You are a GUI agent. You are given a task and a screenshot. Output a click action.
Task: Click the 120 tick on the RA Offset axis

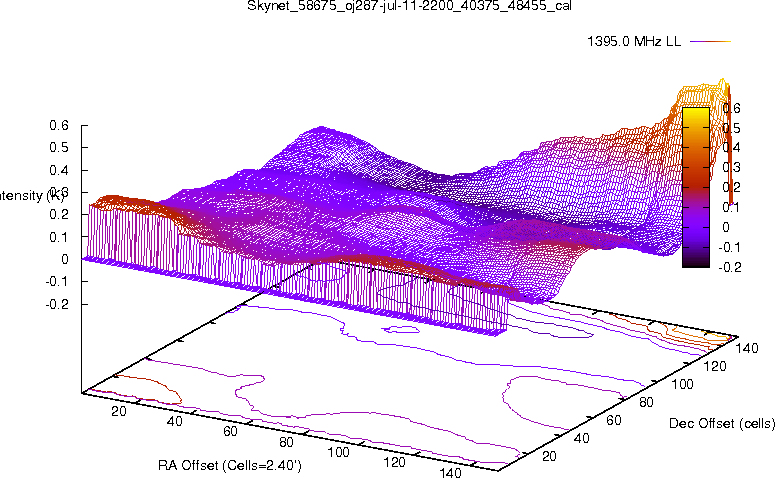(394, 462)
